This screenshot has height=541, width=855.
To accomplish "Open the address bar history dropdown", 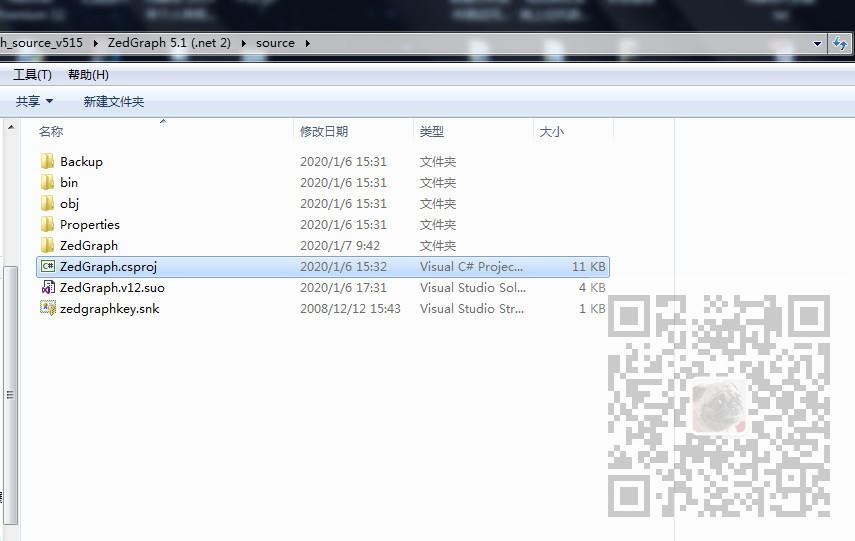I will [x=817, y=44].
